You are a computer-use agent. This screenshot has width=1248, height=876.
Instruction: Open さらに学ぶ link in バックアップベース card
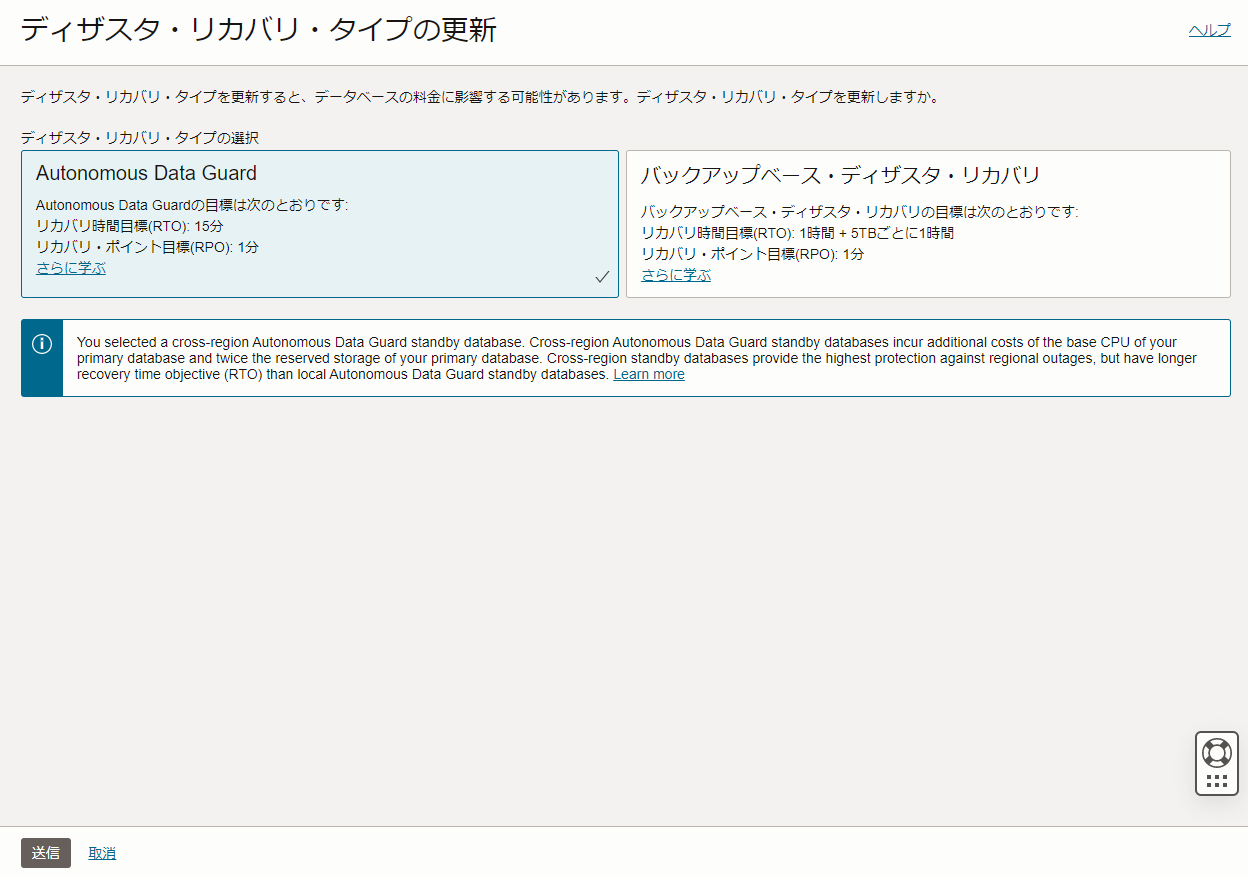676,275
